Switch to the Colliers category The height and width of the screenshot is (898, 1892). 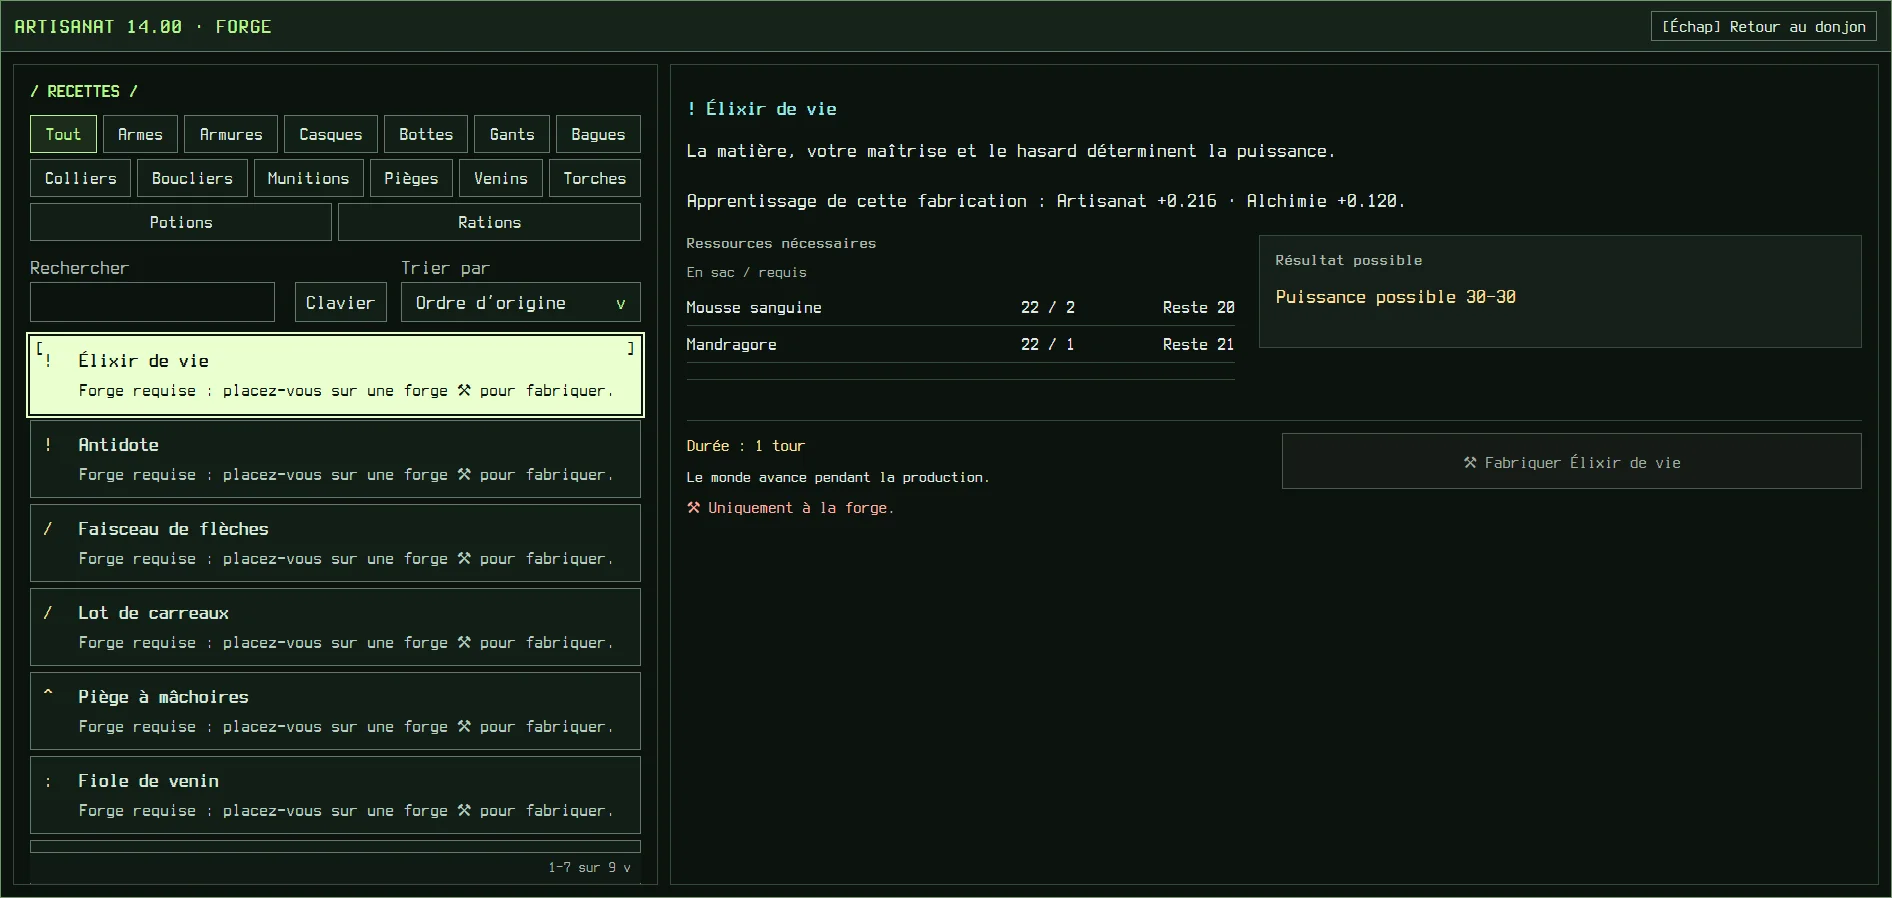click(x=80, y=178)
